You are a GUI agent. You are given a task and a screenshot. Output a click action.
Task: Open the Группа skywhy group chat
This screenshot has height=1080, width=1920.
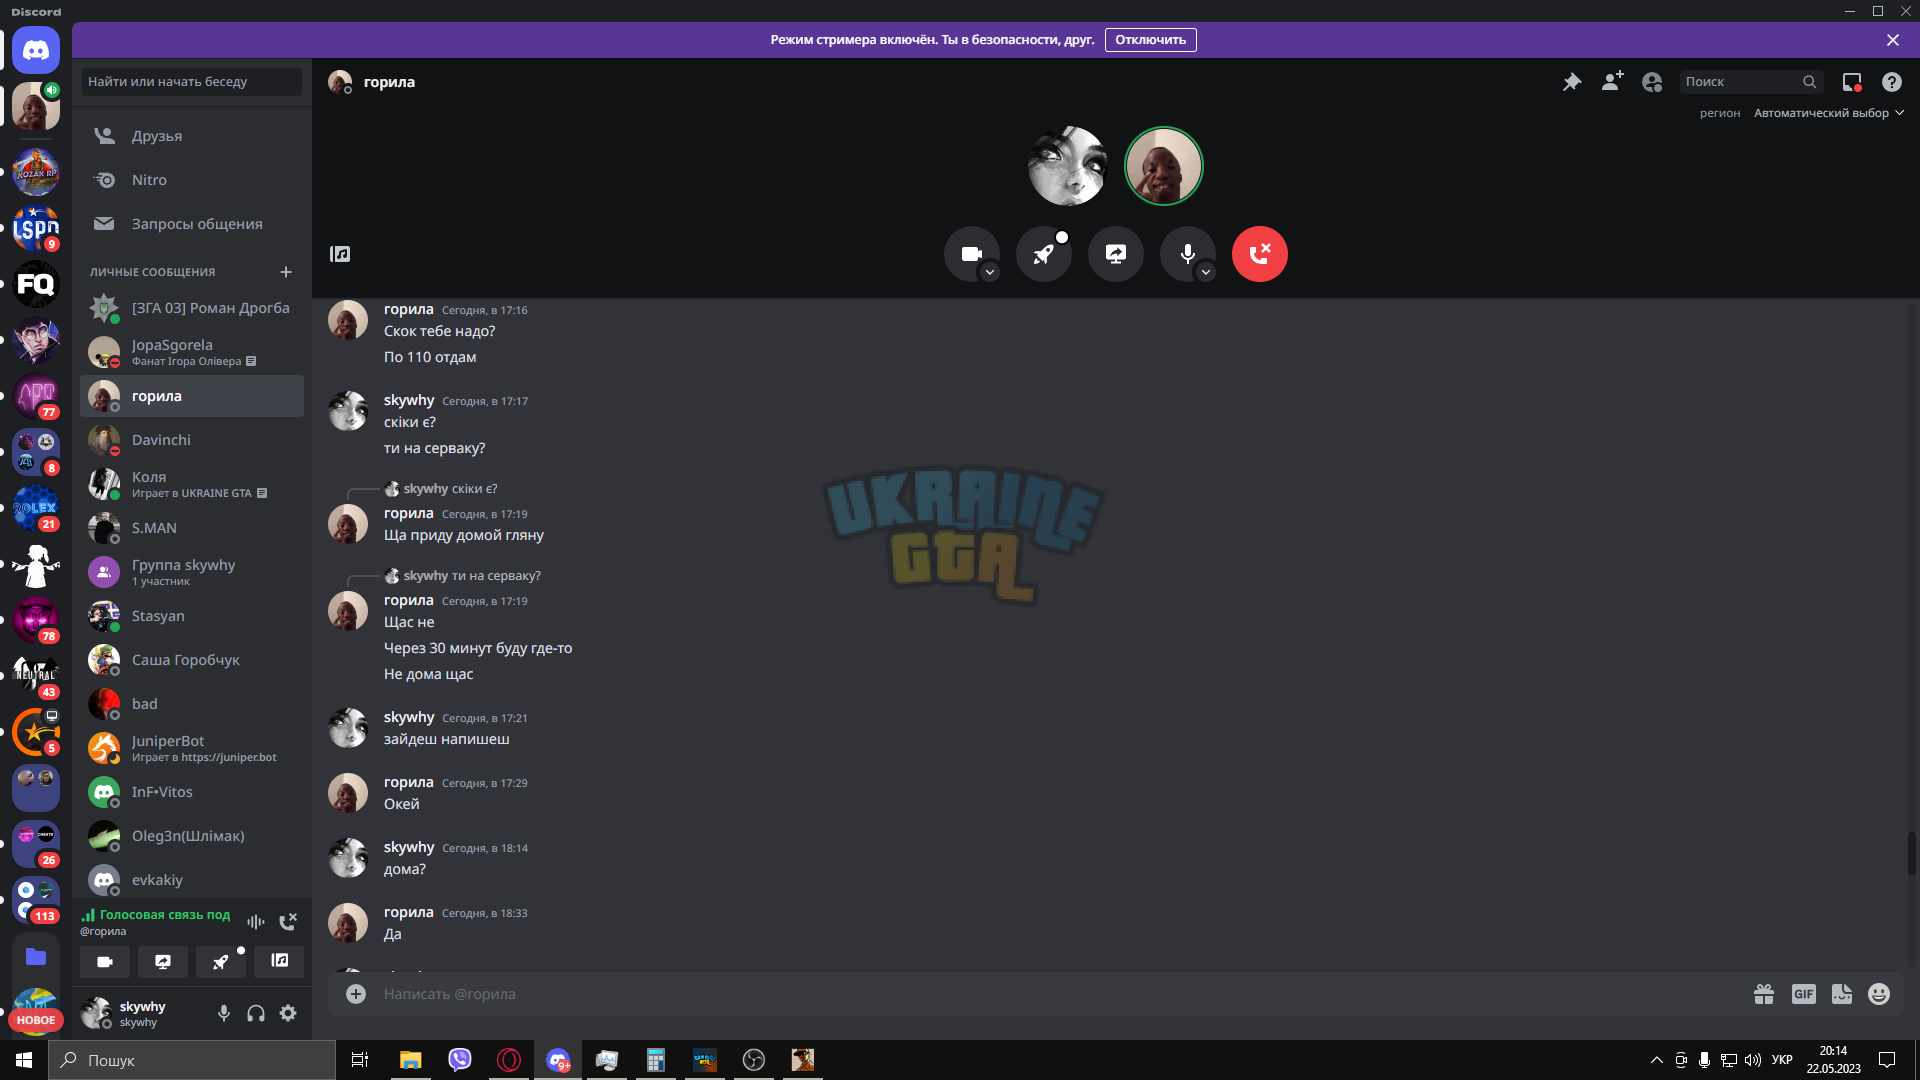coord(192,572)
